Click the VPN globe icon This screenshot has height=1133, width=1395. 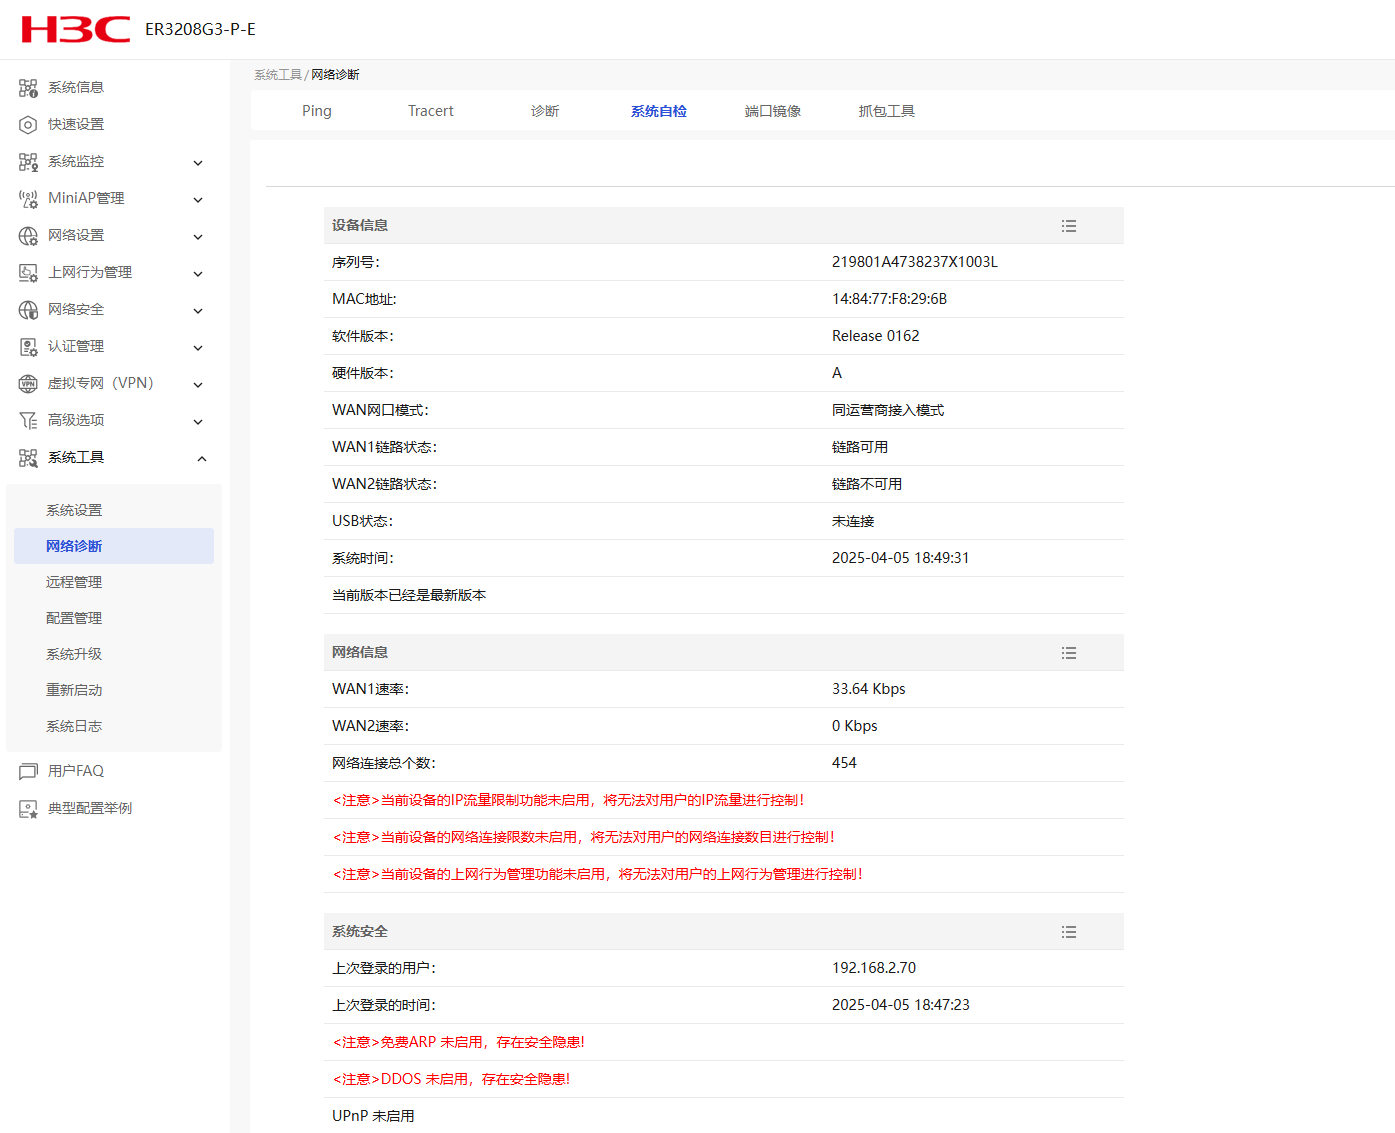point(28,384)
